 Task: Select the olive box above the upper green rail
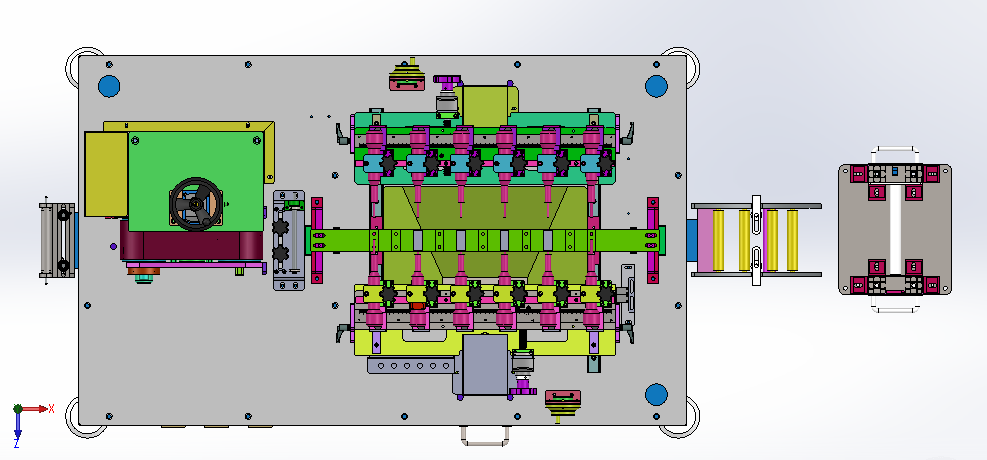point(485,104)
